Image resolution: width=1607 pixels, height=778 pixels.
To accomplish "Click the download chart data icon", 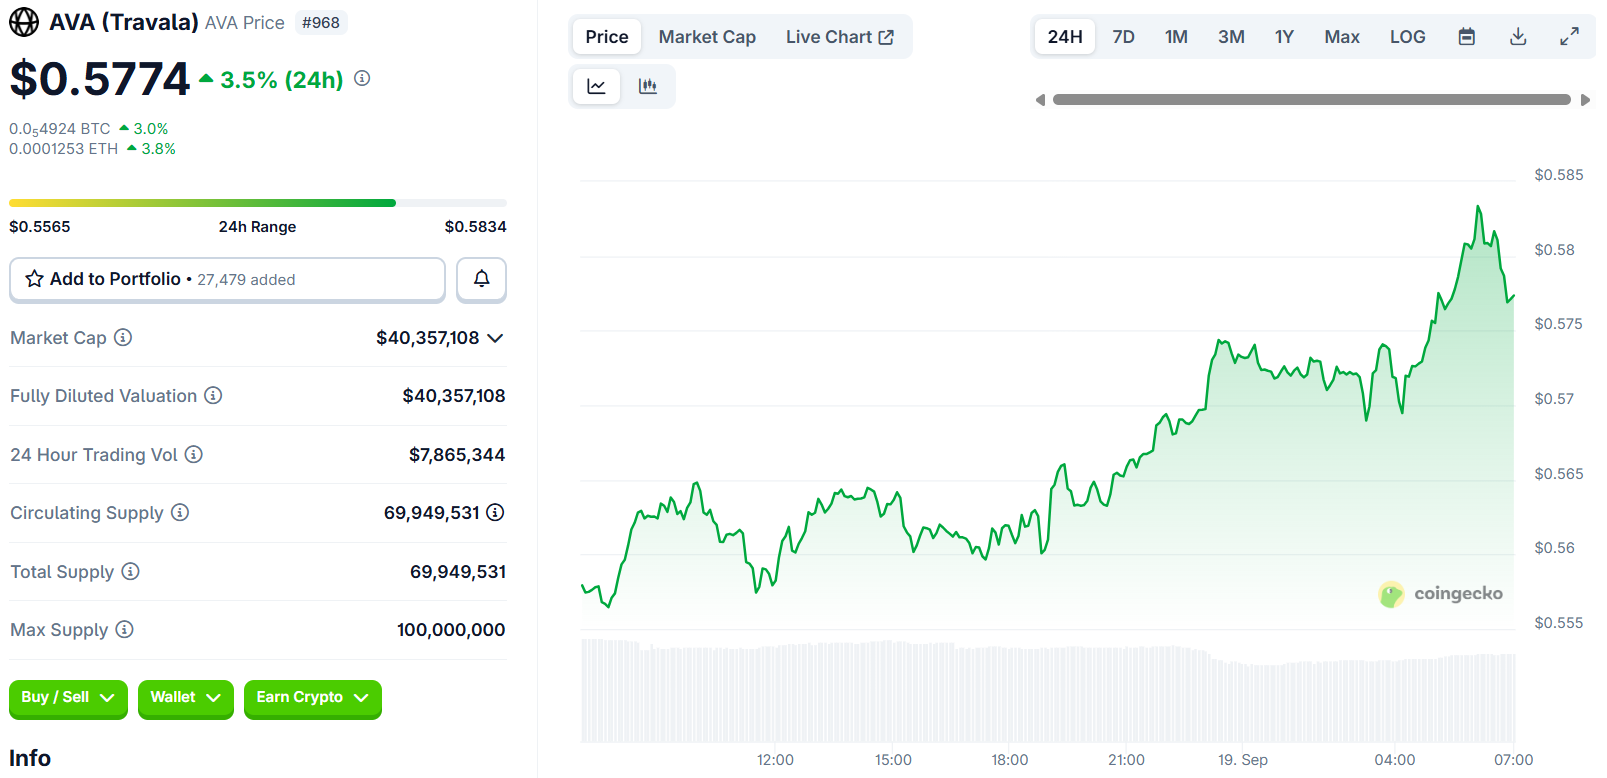I will coord(1518,37).
